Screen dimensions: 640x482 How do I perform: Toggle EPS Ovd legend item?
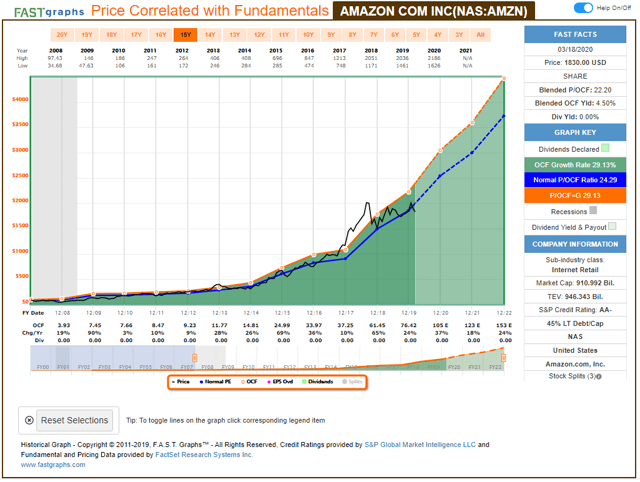pyautogui.click(x=280, y=382)
